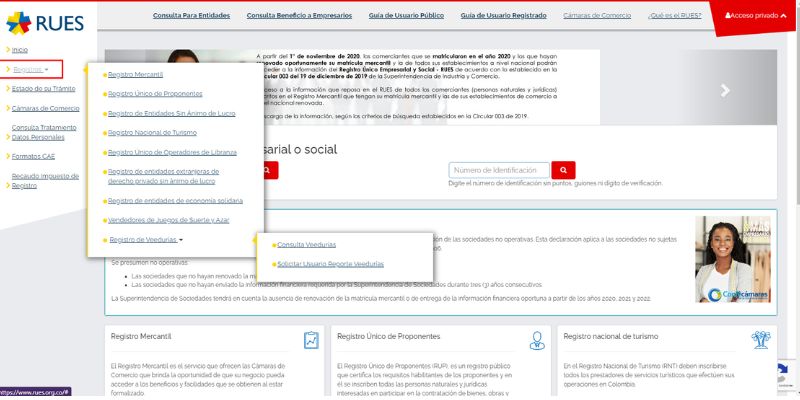The image size is (800, 400).
Task: Select Registro de entidades de economía solidaria
Action: point(175,201)
